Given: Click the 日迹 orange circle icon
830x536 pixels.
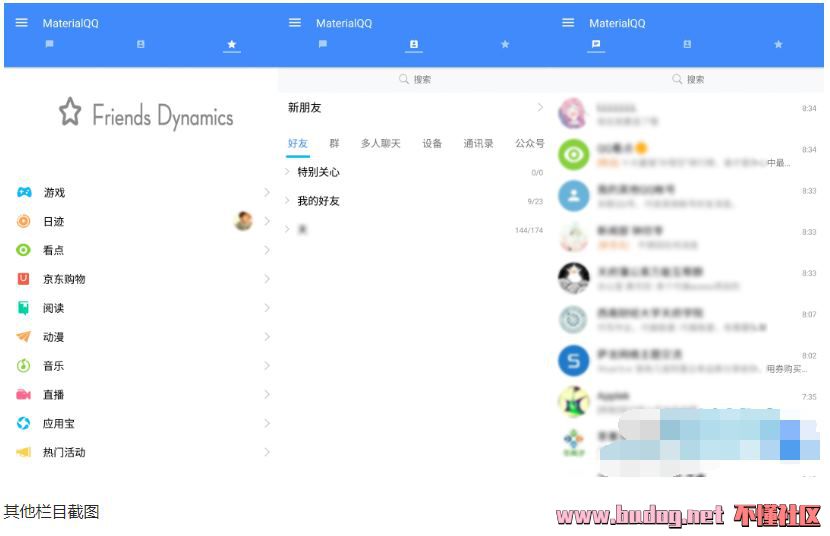Looking at the screenshot, I should coord(24,221).
